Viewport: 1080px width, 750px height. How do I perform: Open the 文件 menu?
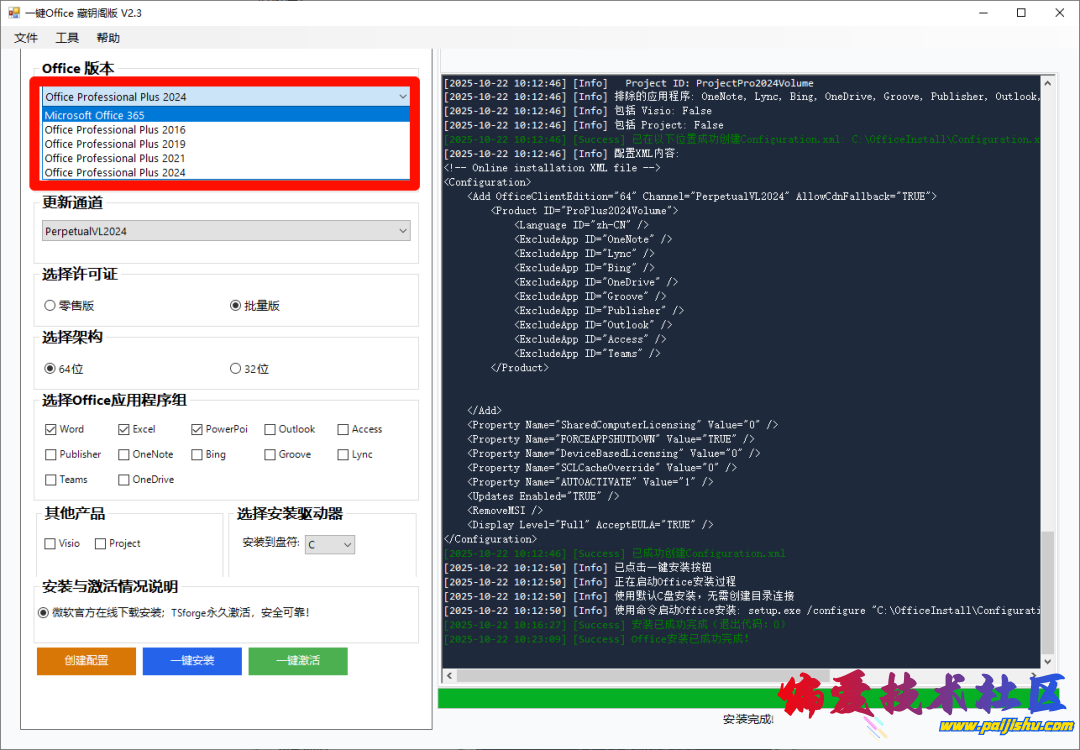(26, 38)
